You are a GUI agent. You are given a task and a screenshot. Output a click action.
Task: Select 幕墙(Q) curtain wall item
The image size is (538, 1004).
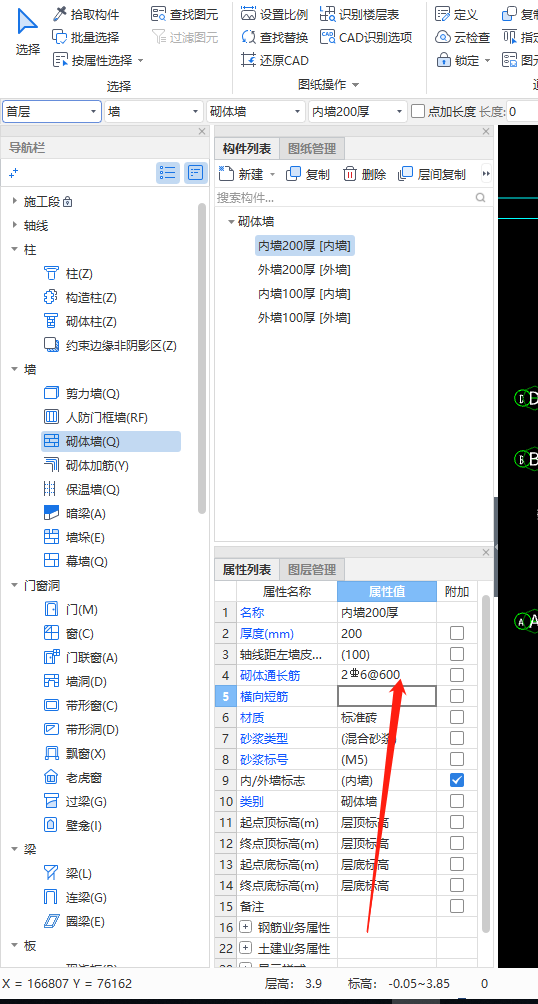click(75, 562)
